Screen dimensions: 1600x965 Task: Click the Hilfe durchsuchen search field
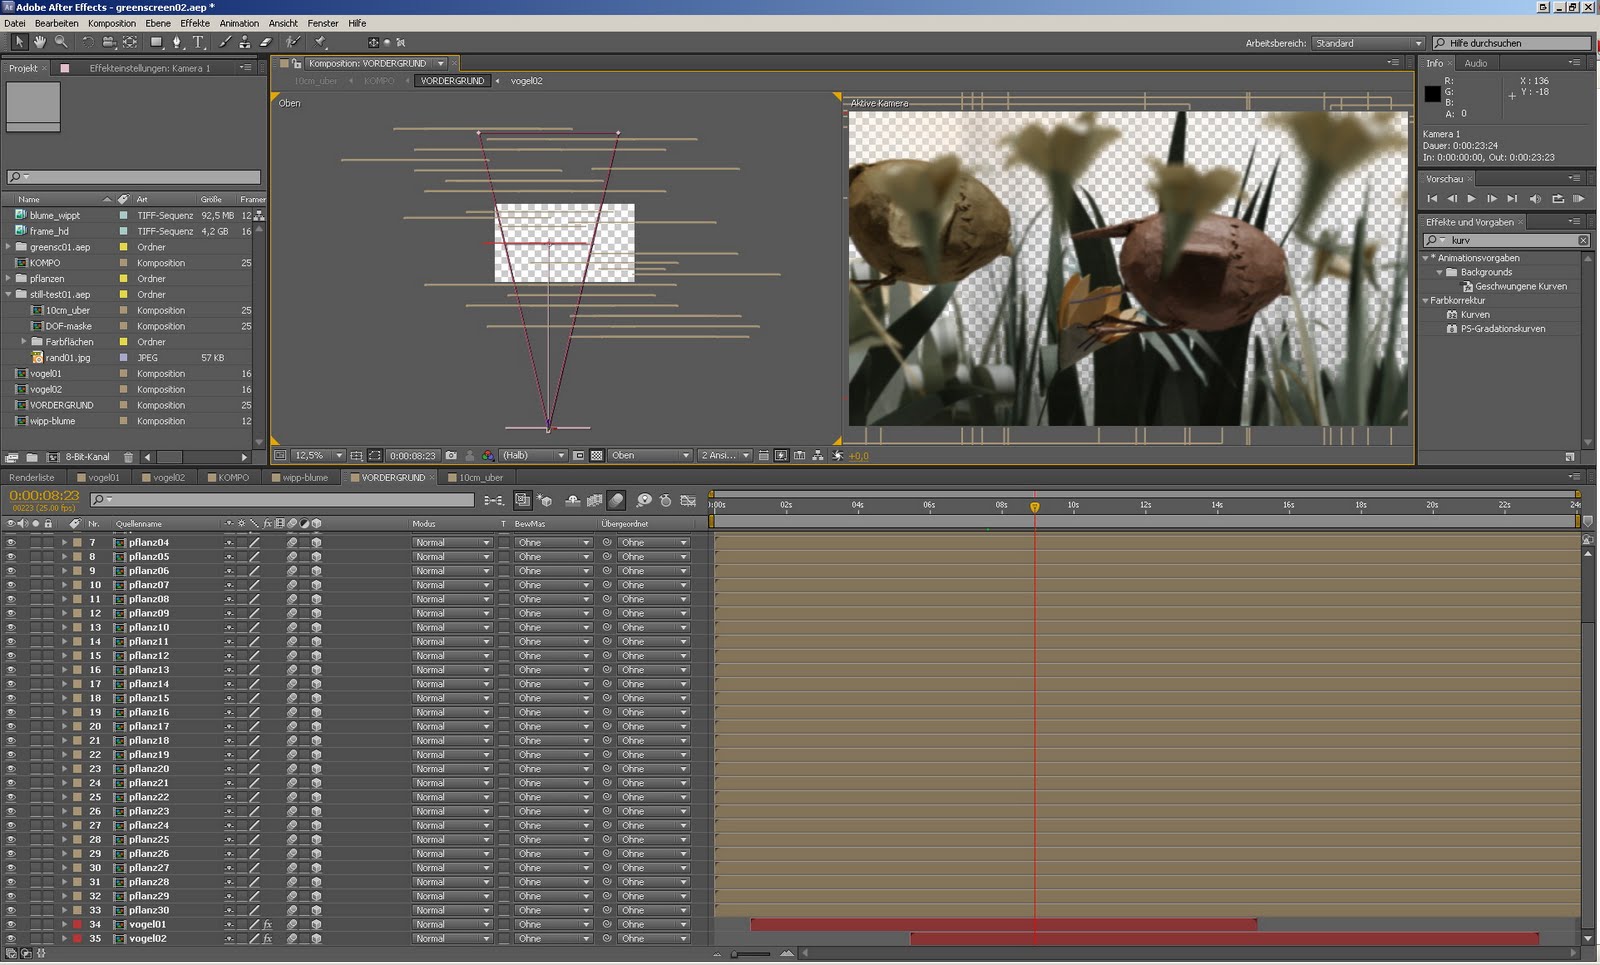click(x=1511, y=43)
